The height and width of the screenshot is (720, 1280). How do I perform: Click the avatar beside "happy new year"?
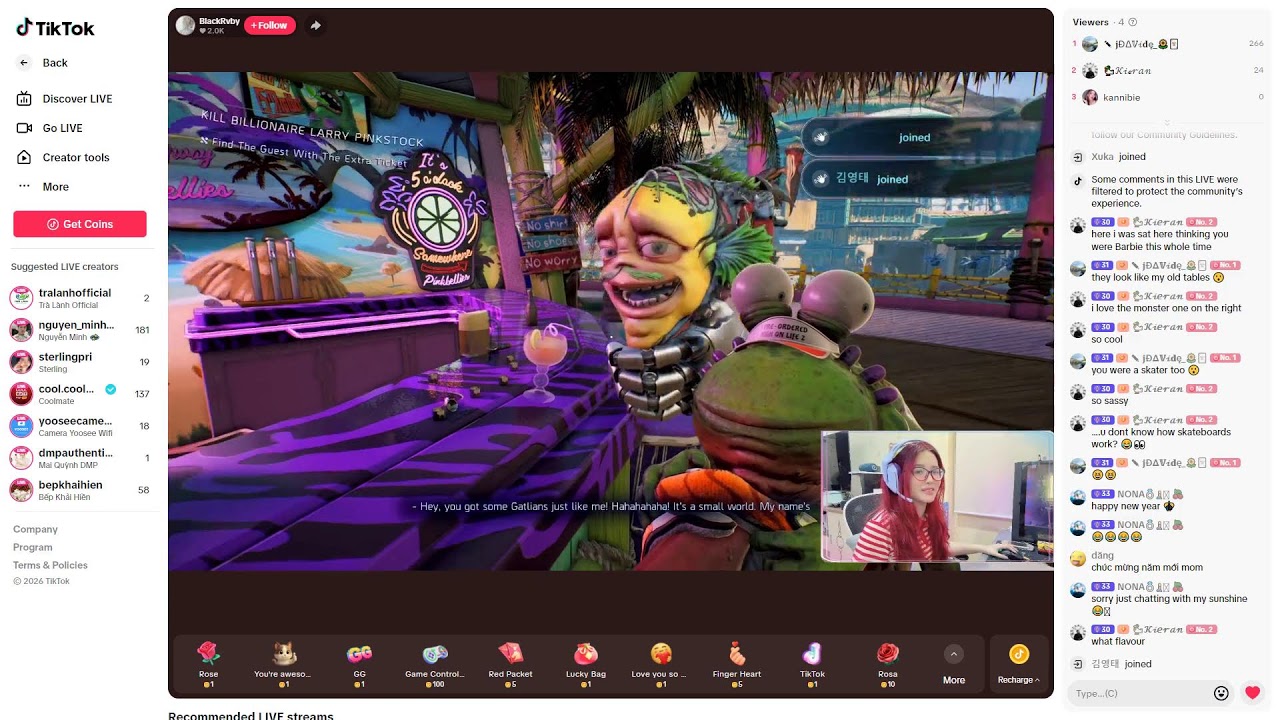point(1078,497)
